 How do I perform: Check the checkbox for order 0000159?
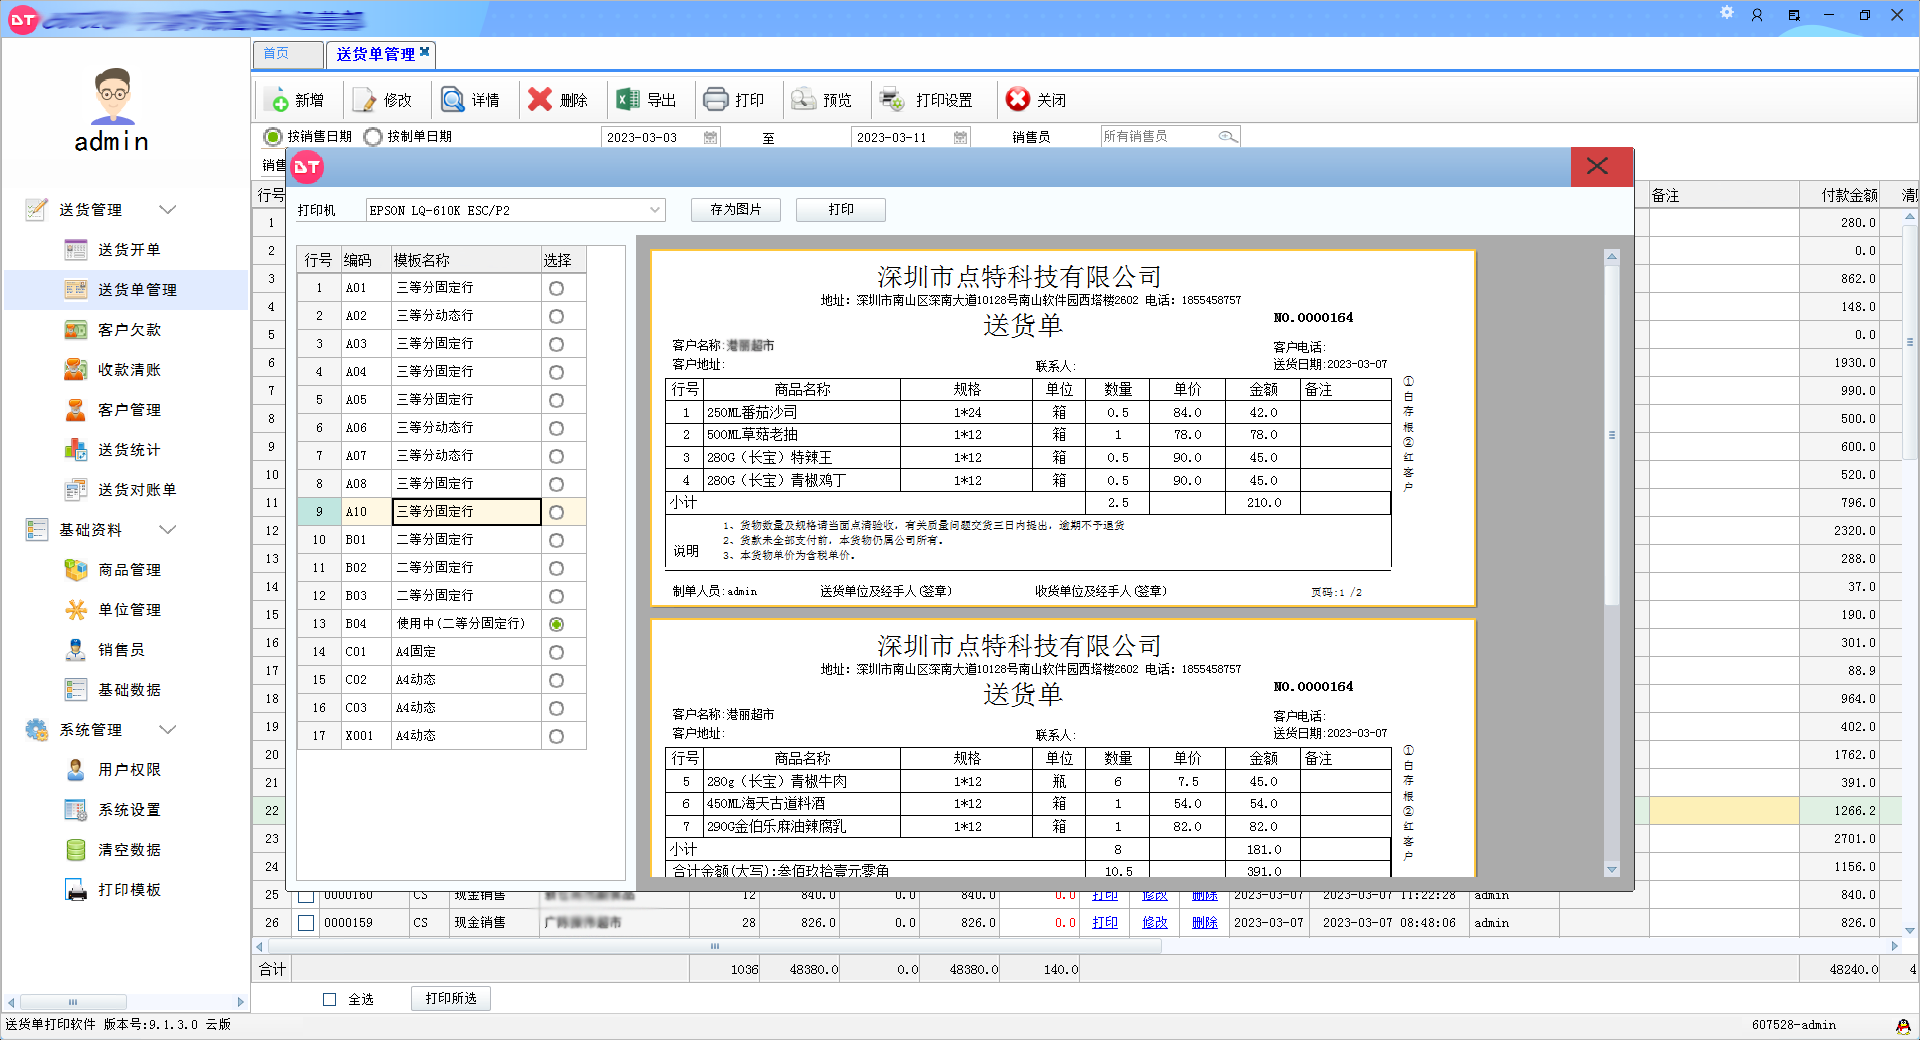point(306,923)
